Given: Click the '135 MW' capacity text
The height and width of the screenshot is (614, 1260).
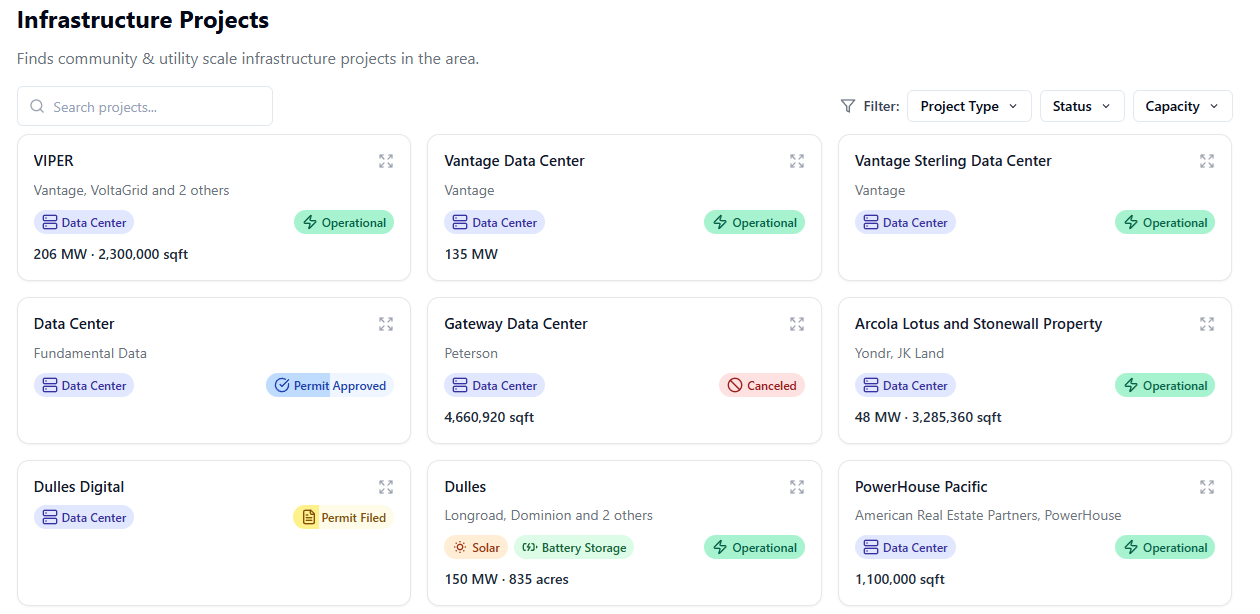Looking at the screenshot, I should click(x=471, y=254).
